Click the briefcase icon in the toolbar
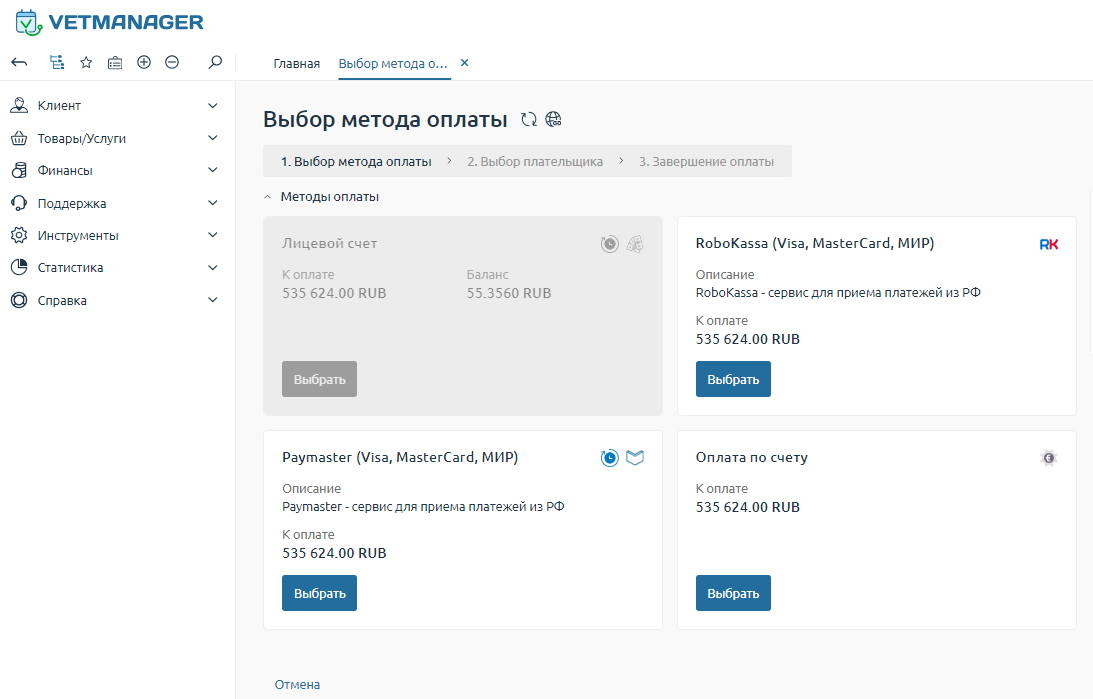 pyautogui.click(x=115, y=62)
